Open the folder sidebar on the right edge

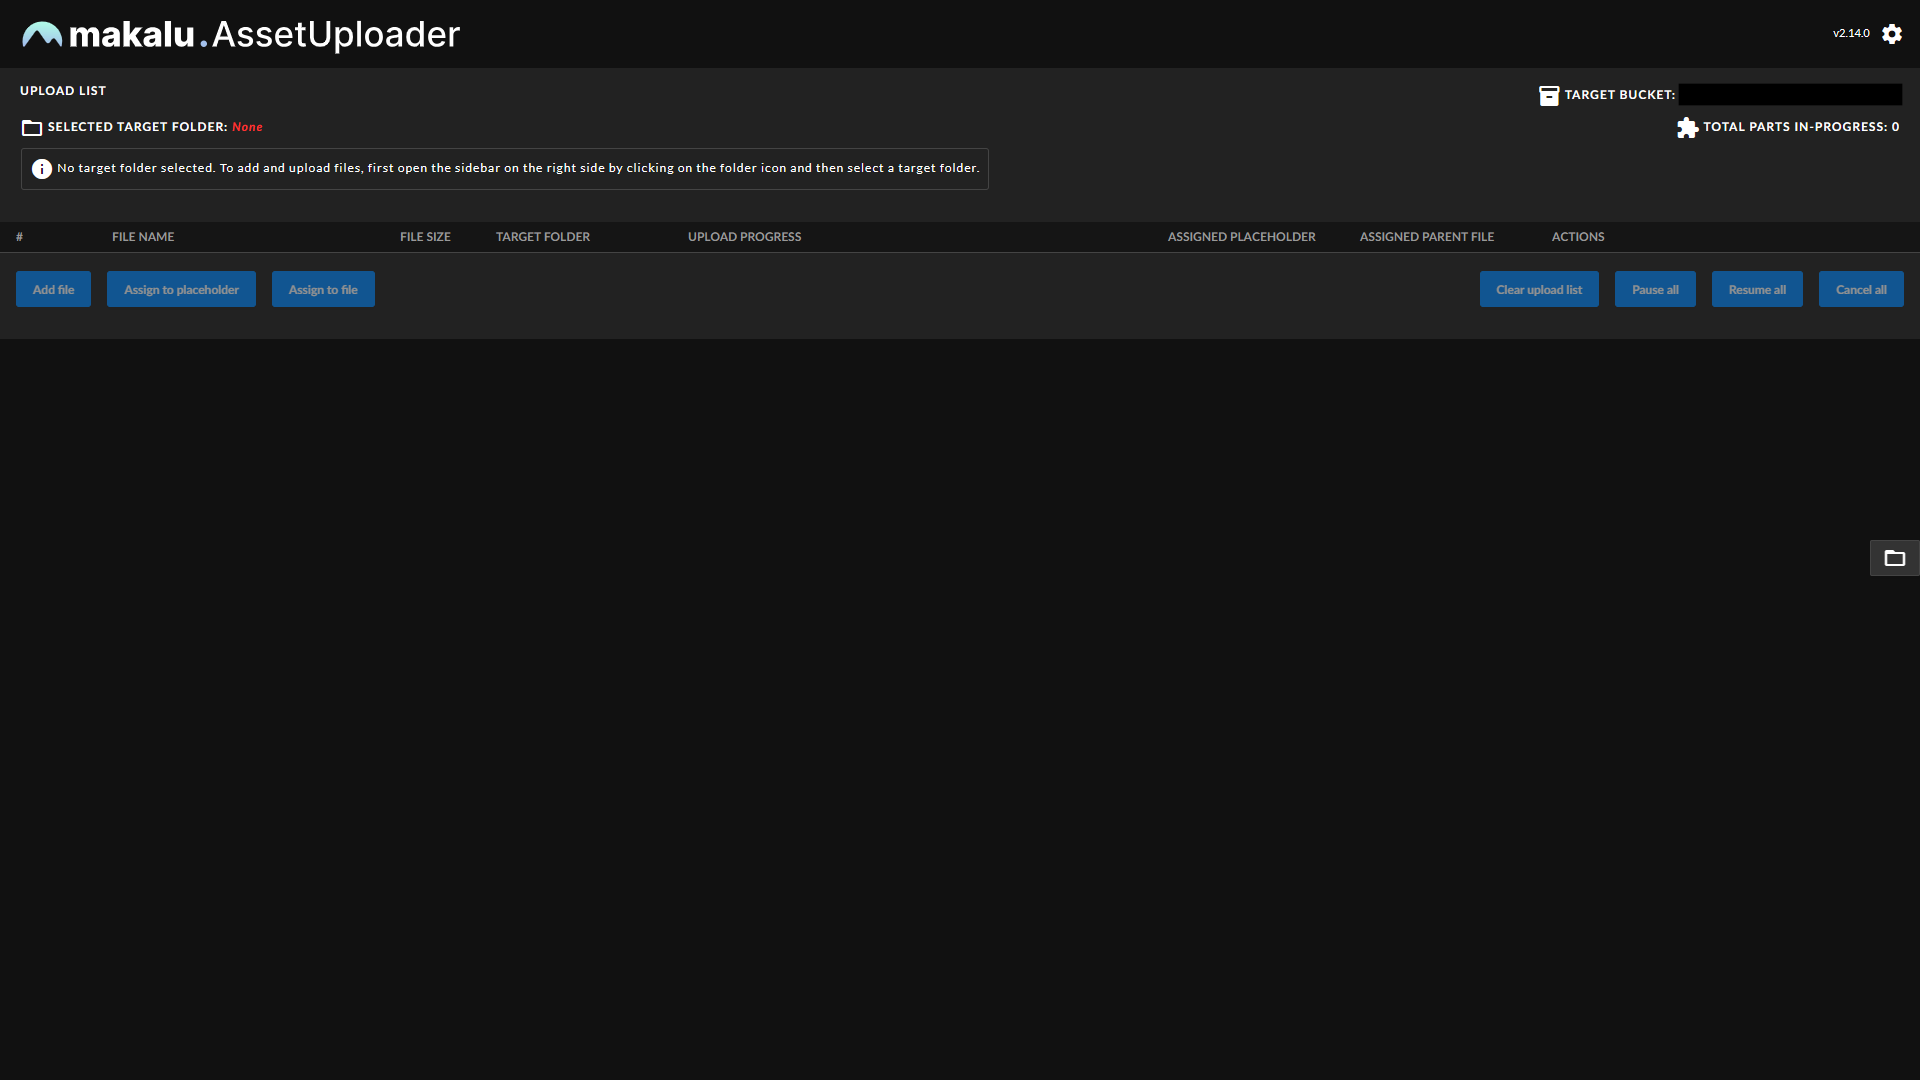tap(1894, 558)
